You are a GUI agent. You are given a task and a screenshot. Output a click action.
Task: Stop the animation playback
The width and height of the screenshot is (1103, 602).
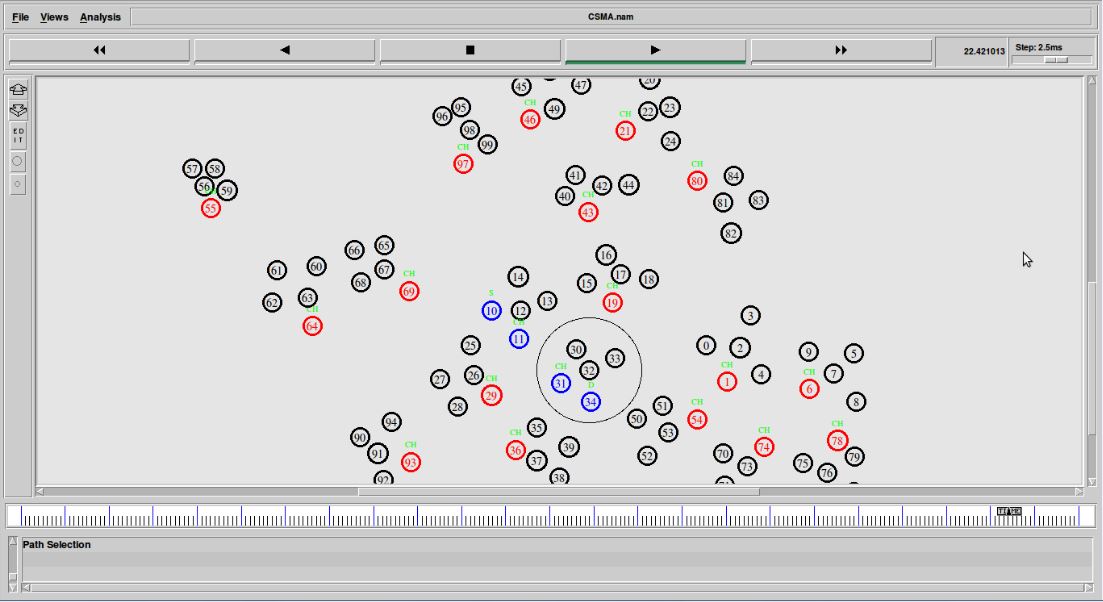pyautogui.click(x=470, y=50)
